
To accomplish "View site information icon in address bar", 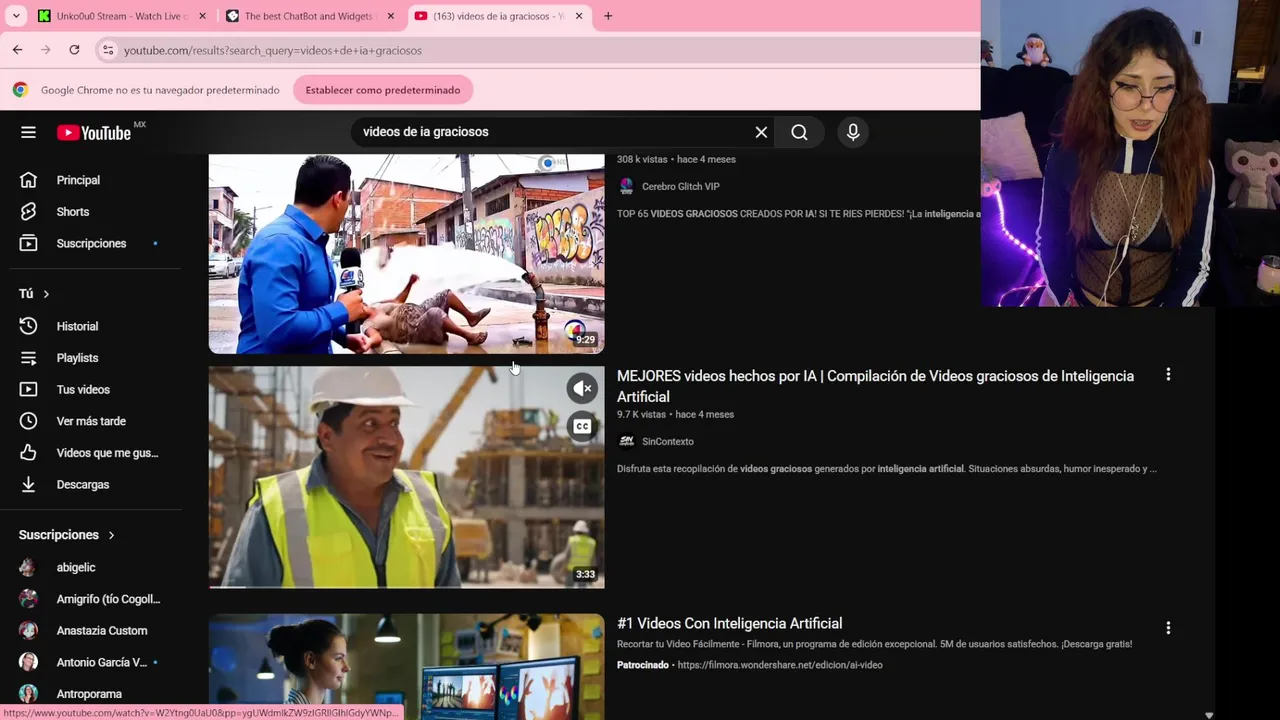I will 108,50.
